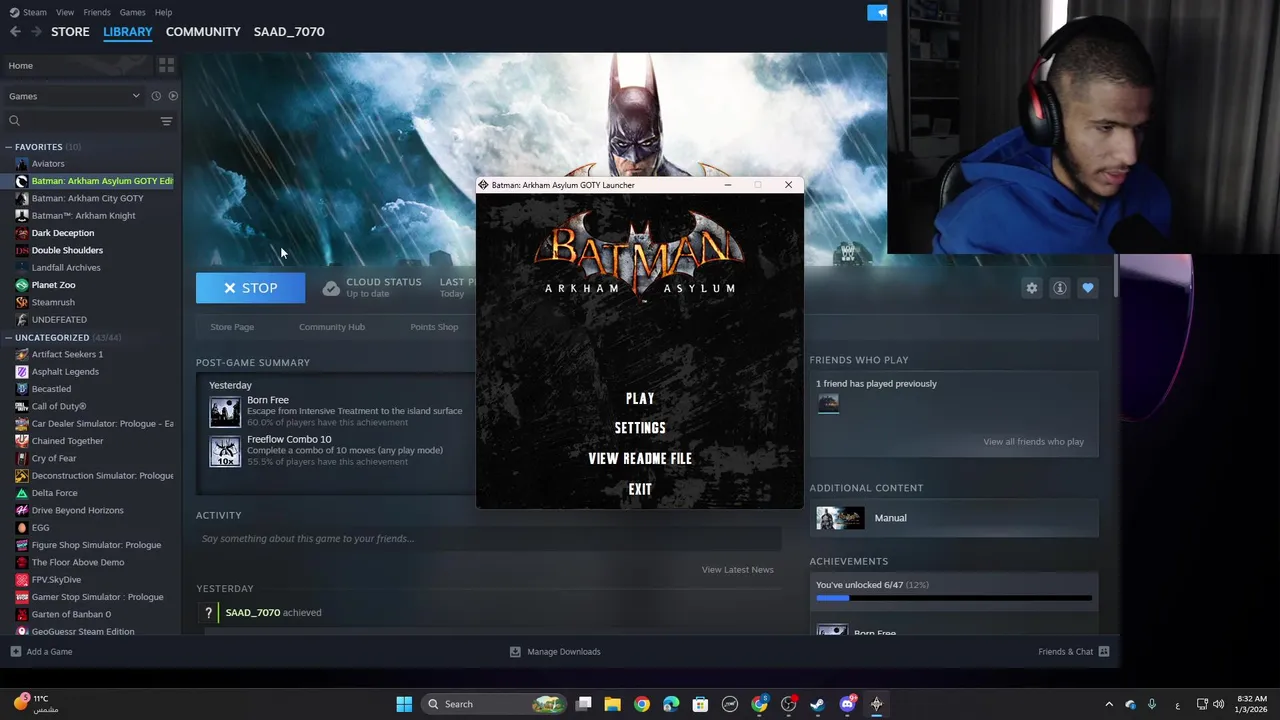Image resolution: width=1280 pixels, height=720 pixels.
Task: Stop the running game with STOP button
Action: pos(251,288)
